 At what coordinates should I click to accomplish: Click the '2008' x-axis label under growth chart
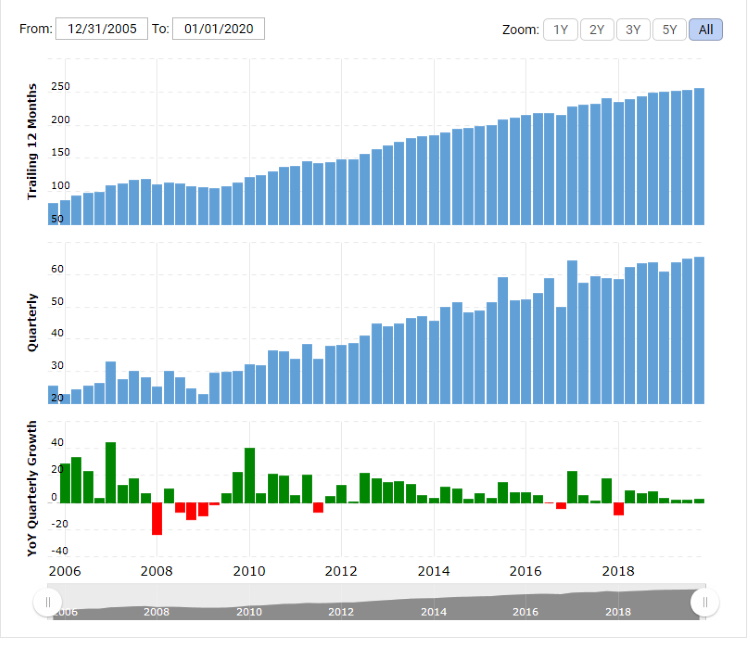point(156,571)
